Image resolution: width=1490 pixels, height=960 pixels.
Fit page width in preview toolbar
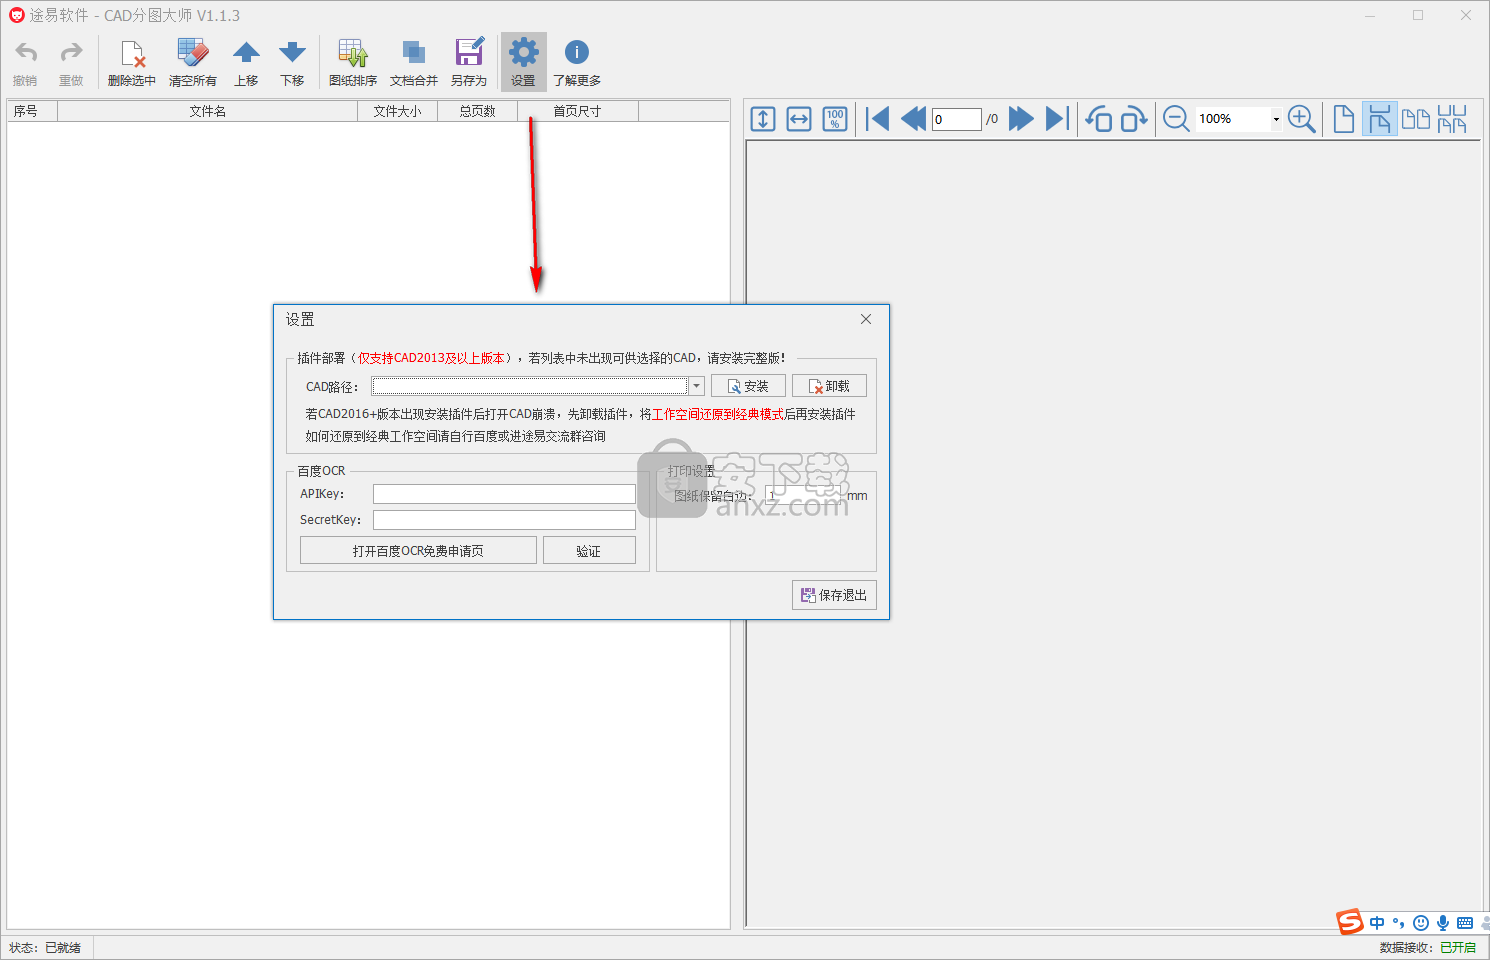pyautogui.click(x=799, y=119)
